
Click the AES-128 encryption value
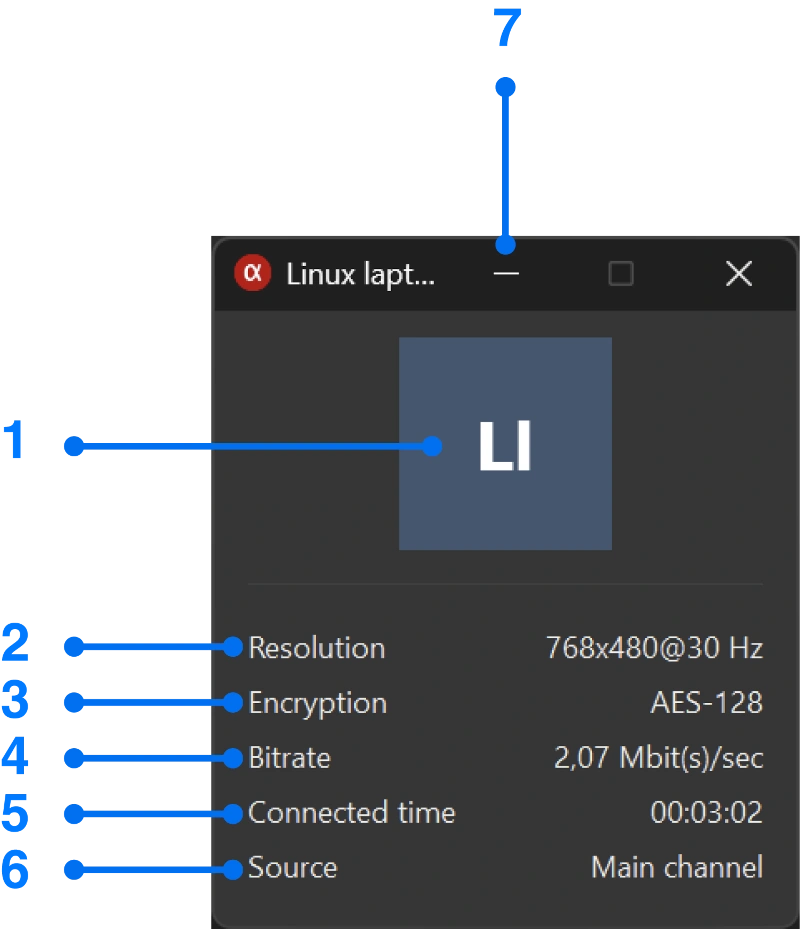(x=705, y=703)
